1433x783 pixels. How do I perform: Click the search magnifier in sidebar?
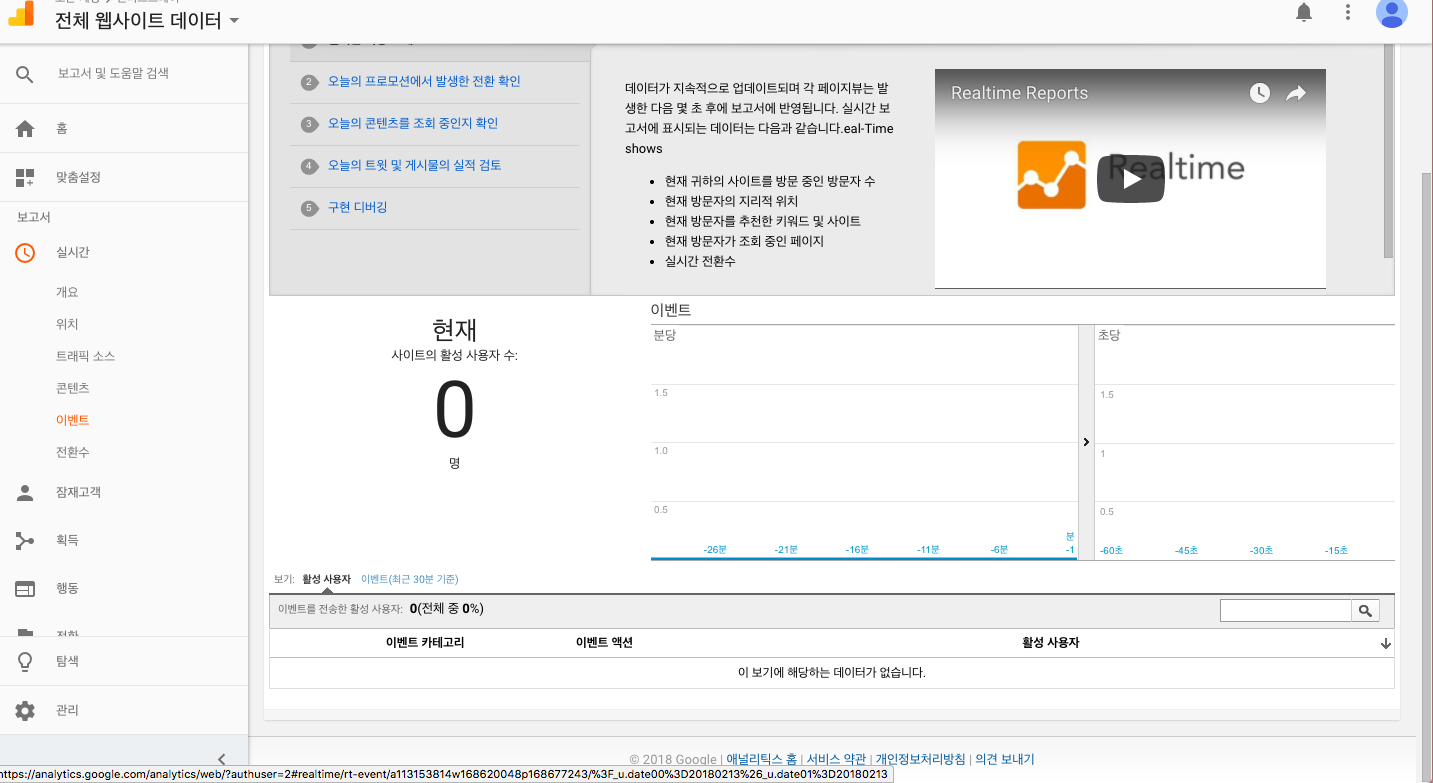click(x=25, y=74)
